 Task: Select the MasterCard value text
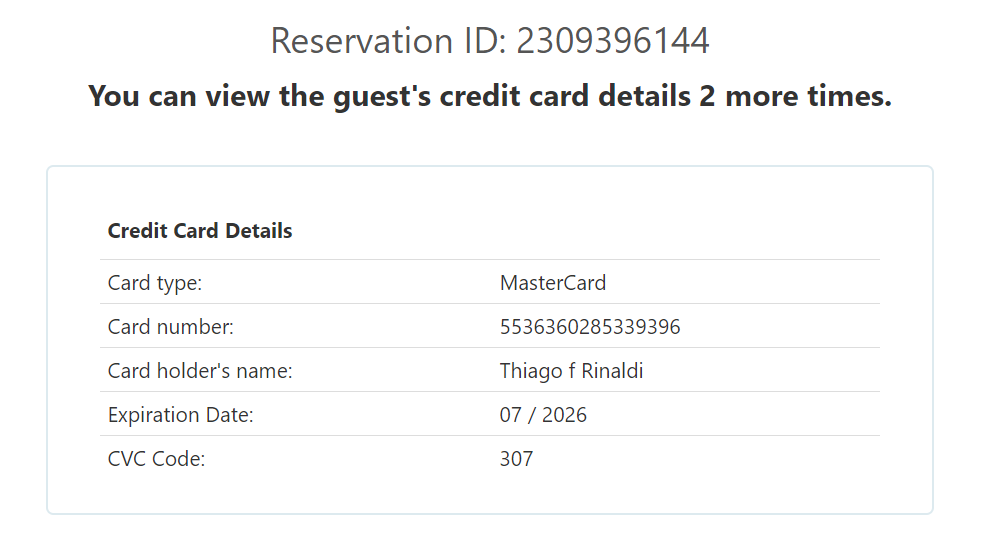click(553, 283)
